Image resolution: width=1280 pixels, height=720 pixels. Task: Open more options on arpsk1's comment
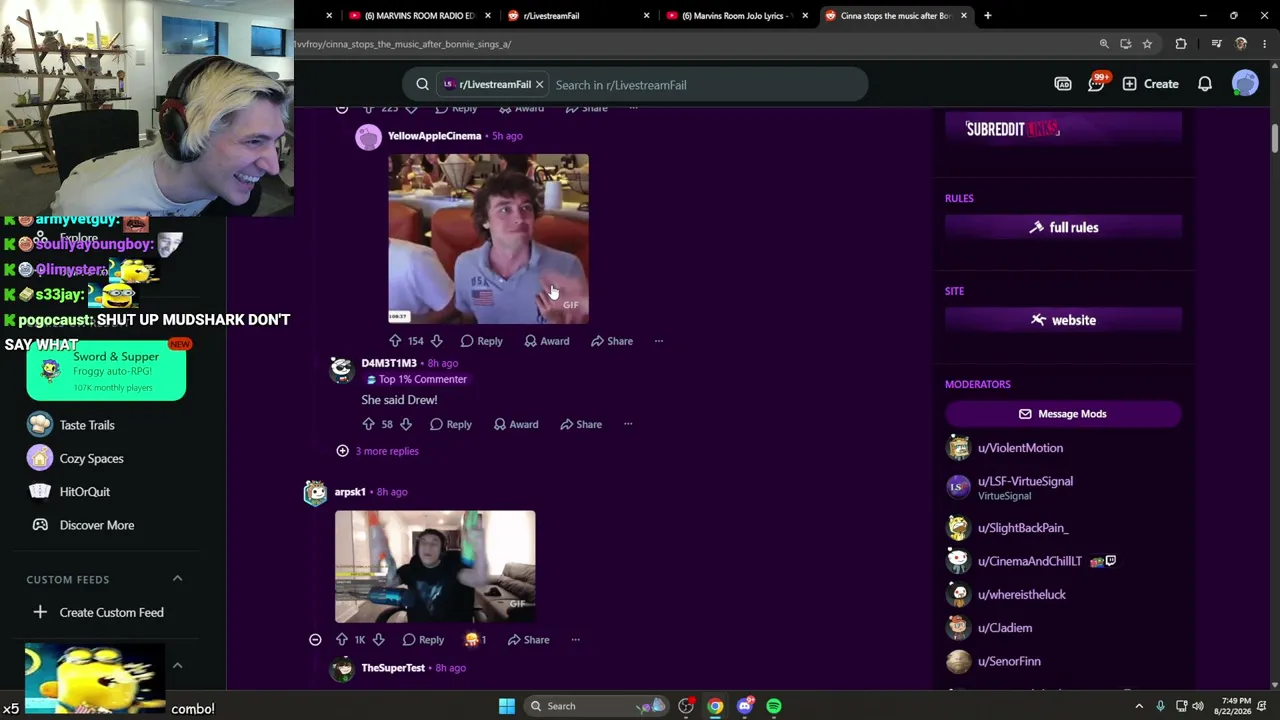575,640
